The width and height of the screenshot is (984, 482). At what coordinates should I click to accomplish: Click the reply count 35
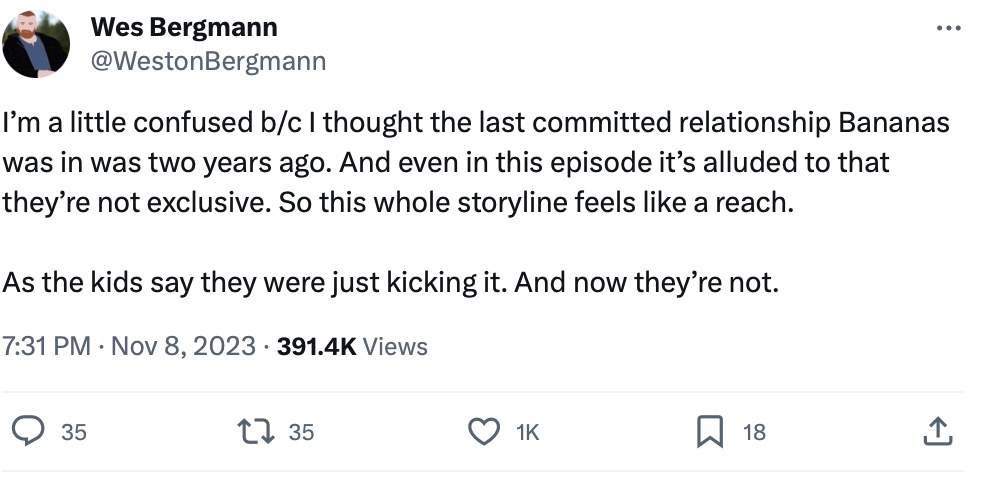73,433
